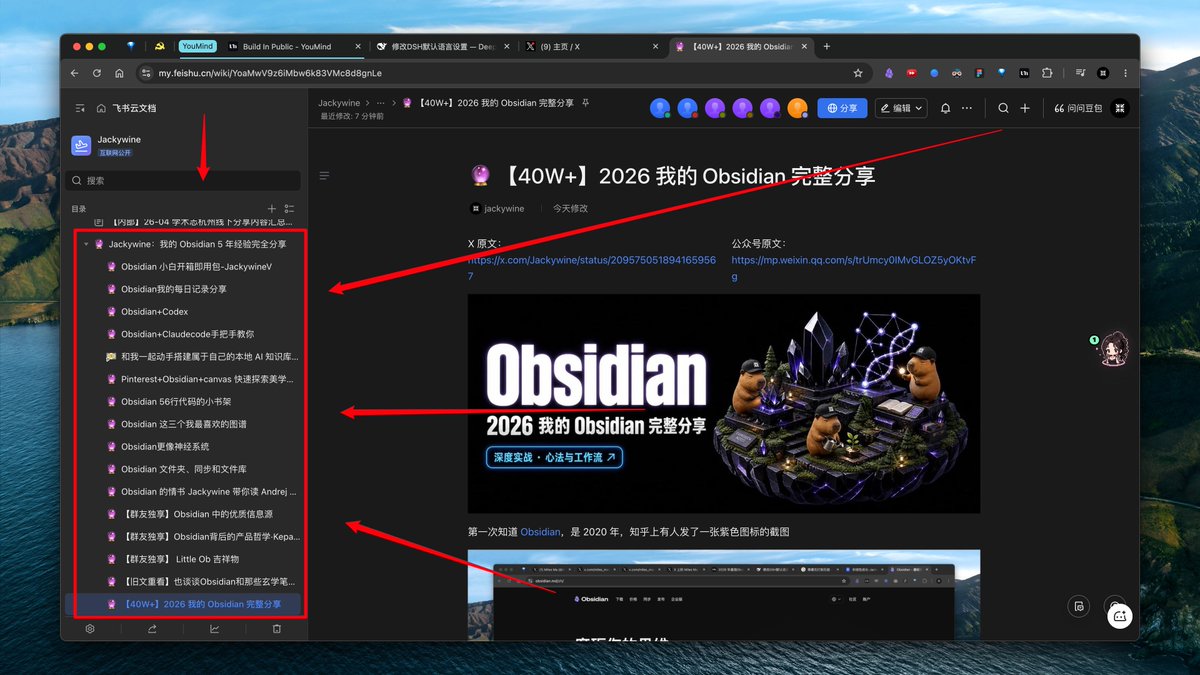Switch to the '修改DSH默认语言设置' tab

click(441, 46)
